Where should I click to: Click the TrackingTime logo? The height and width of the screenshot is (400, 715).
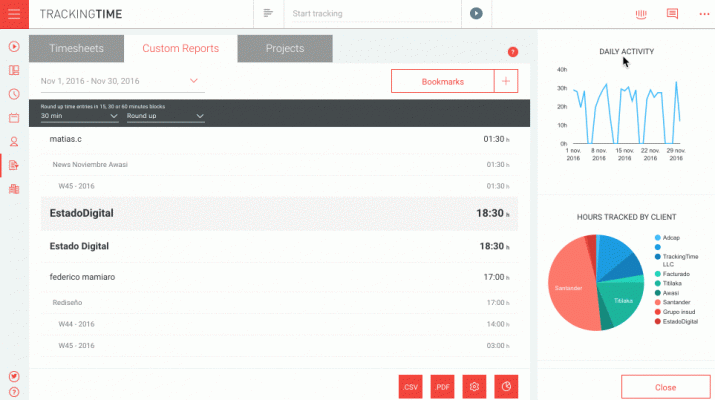(x=81, y=14)
